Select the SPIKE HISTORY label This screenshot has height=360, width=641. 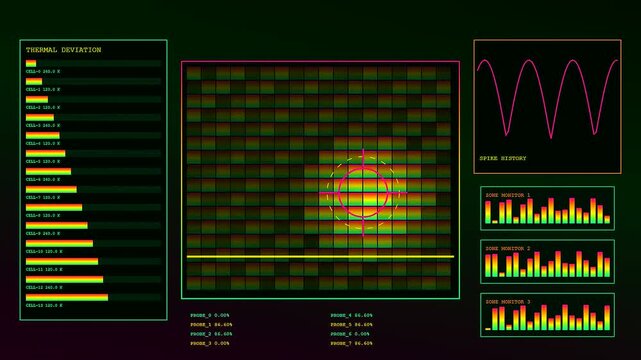coord(503,158)
